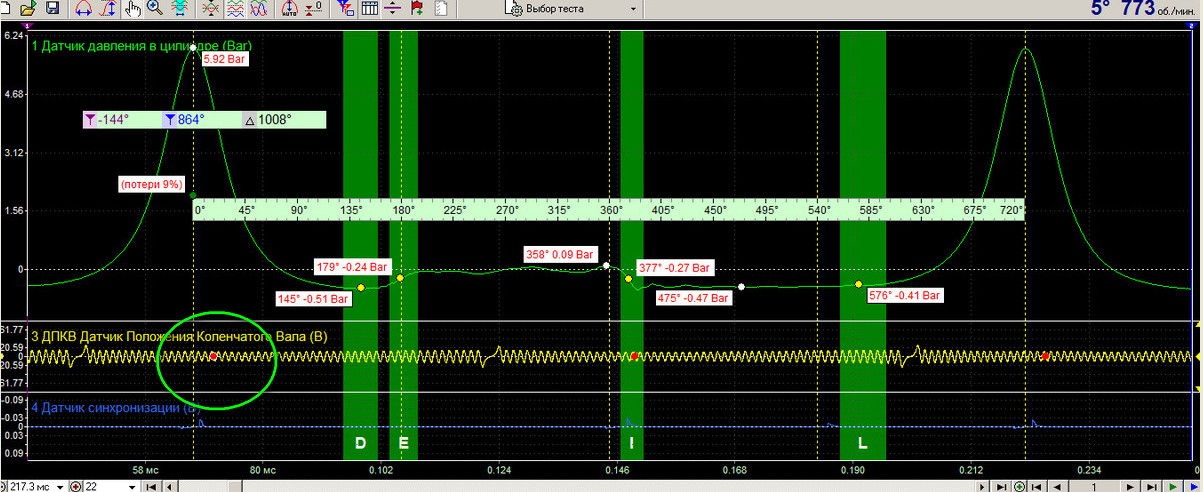
Task: Select vertical measurement tool with blue arrow
Action: pyautogui.click(x=109, y=9)
